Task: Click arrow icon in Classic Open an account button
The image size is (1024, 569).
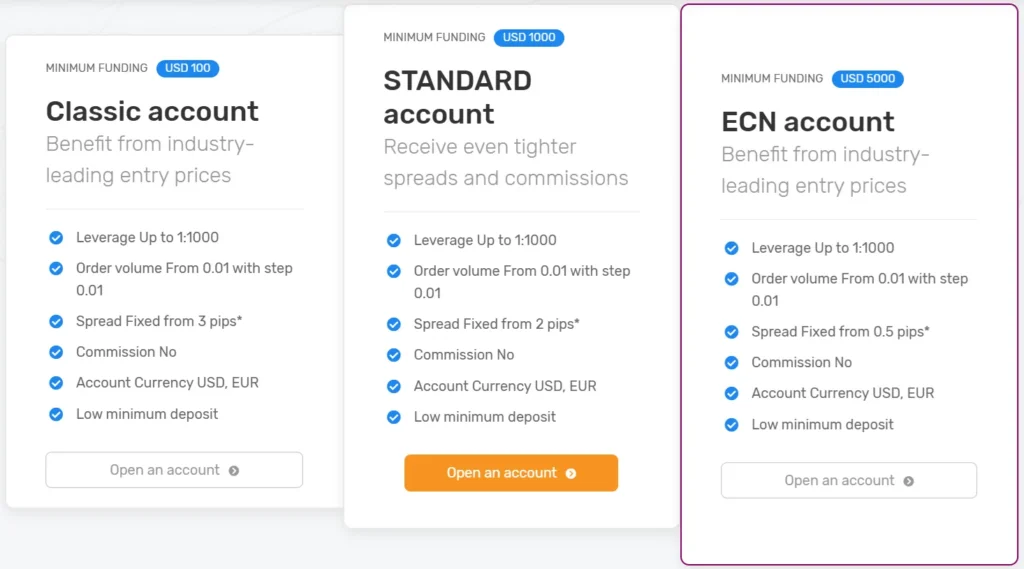Action: pyautogui.click(x=234, y=471)
